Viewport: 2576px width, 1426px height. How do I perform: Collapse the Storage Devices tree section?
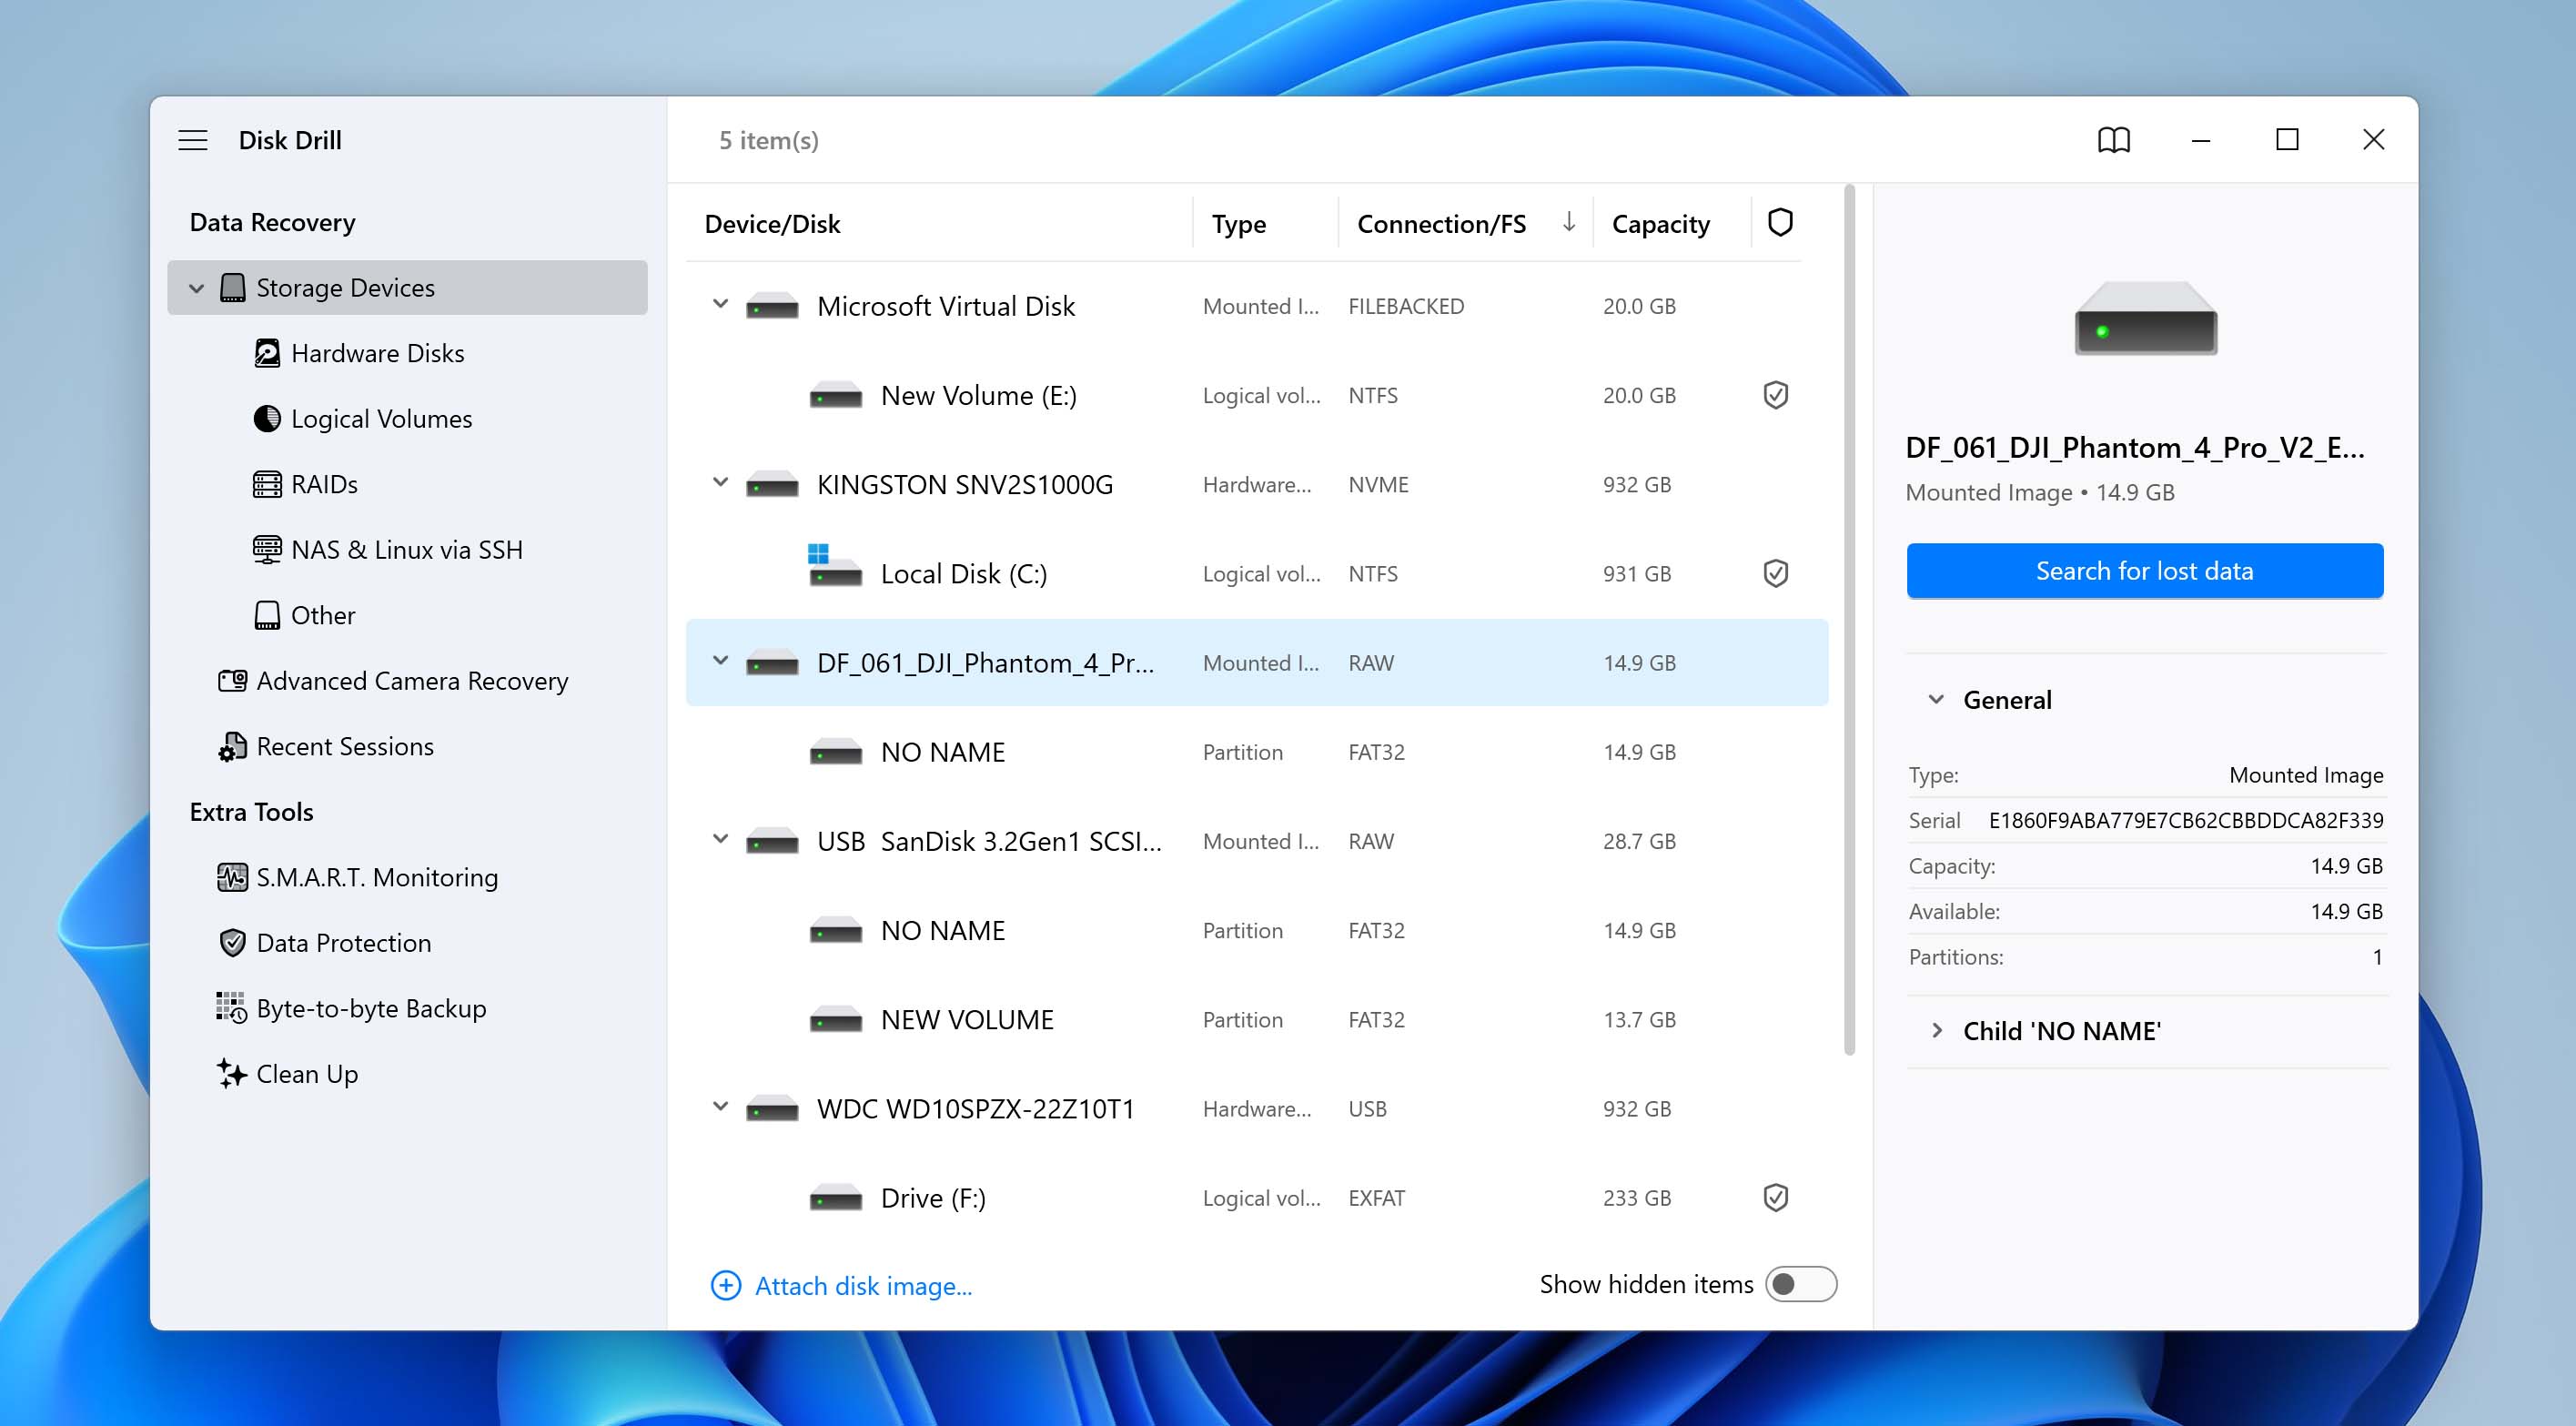[x=197, y=288]
